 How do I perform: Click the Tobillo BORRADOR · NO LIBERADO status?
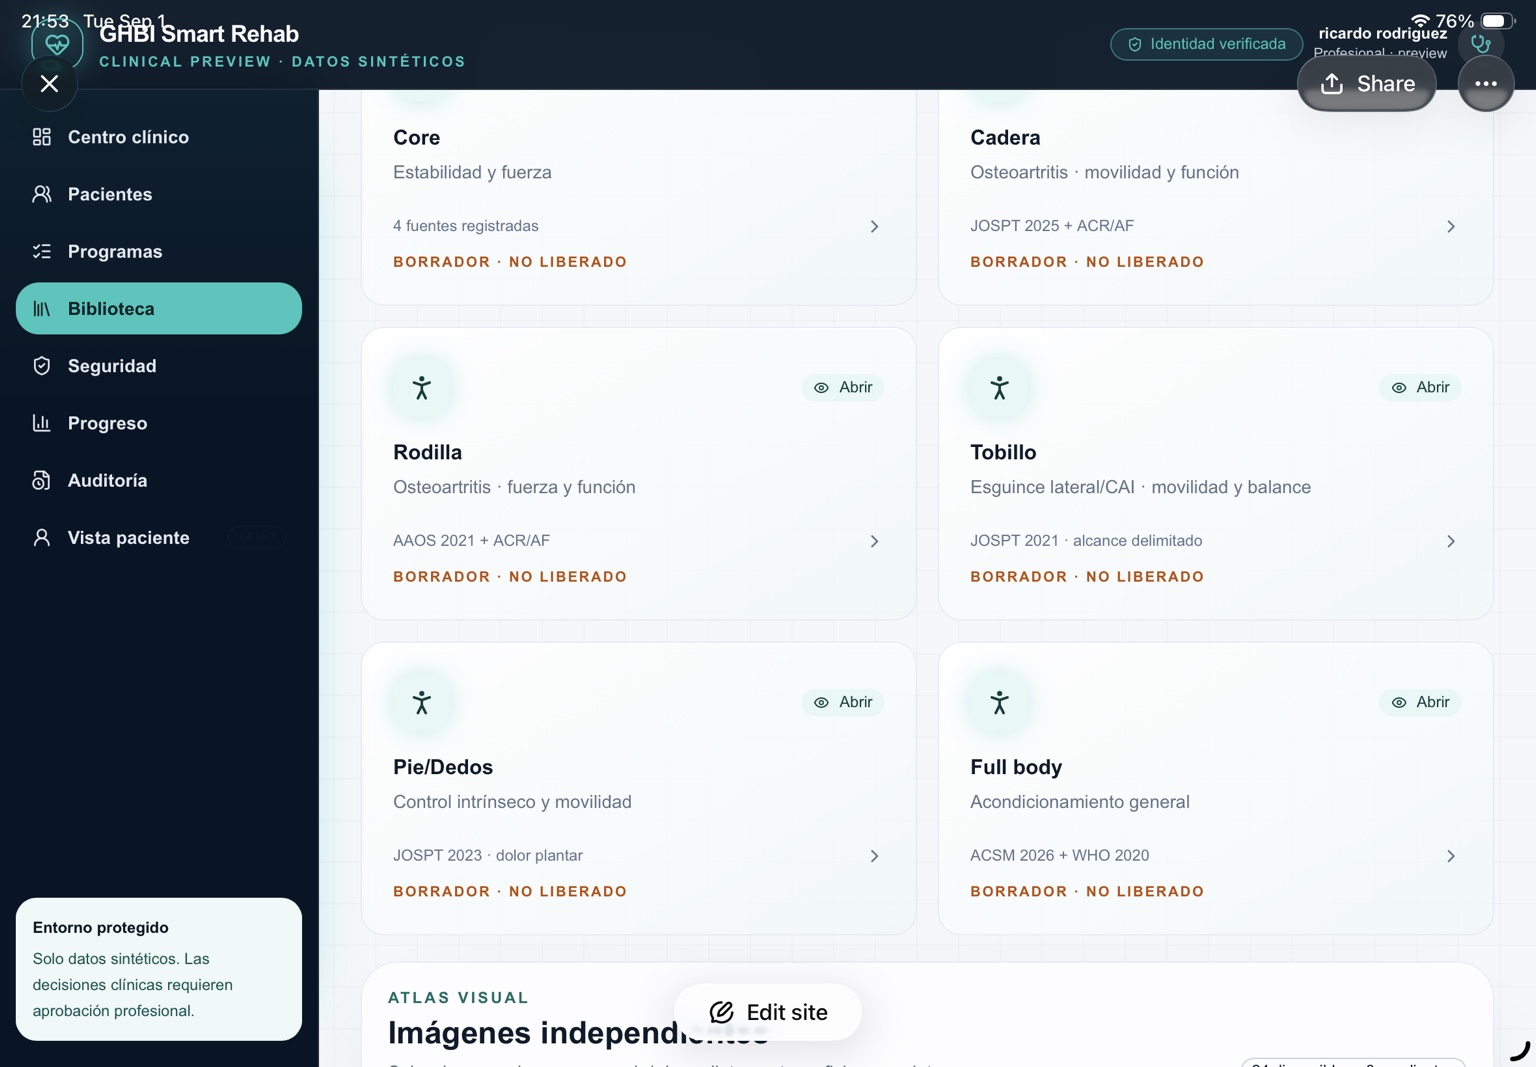pyautogui.click(x=1087, y=577)
